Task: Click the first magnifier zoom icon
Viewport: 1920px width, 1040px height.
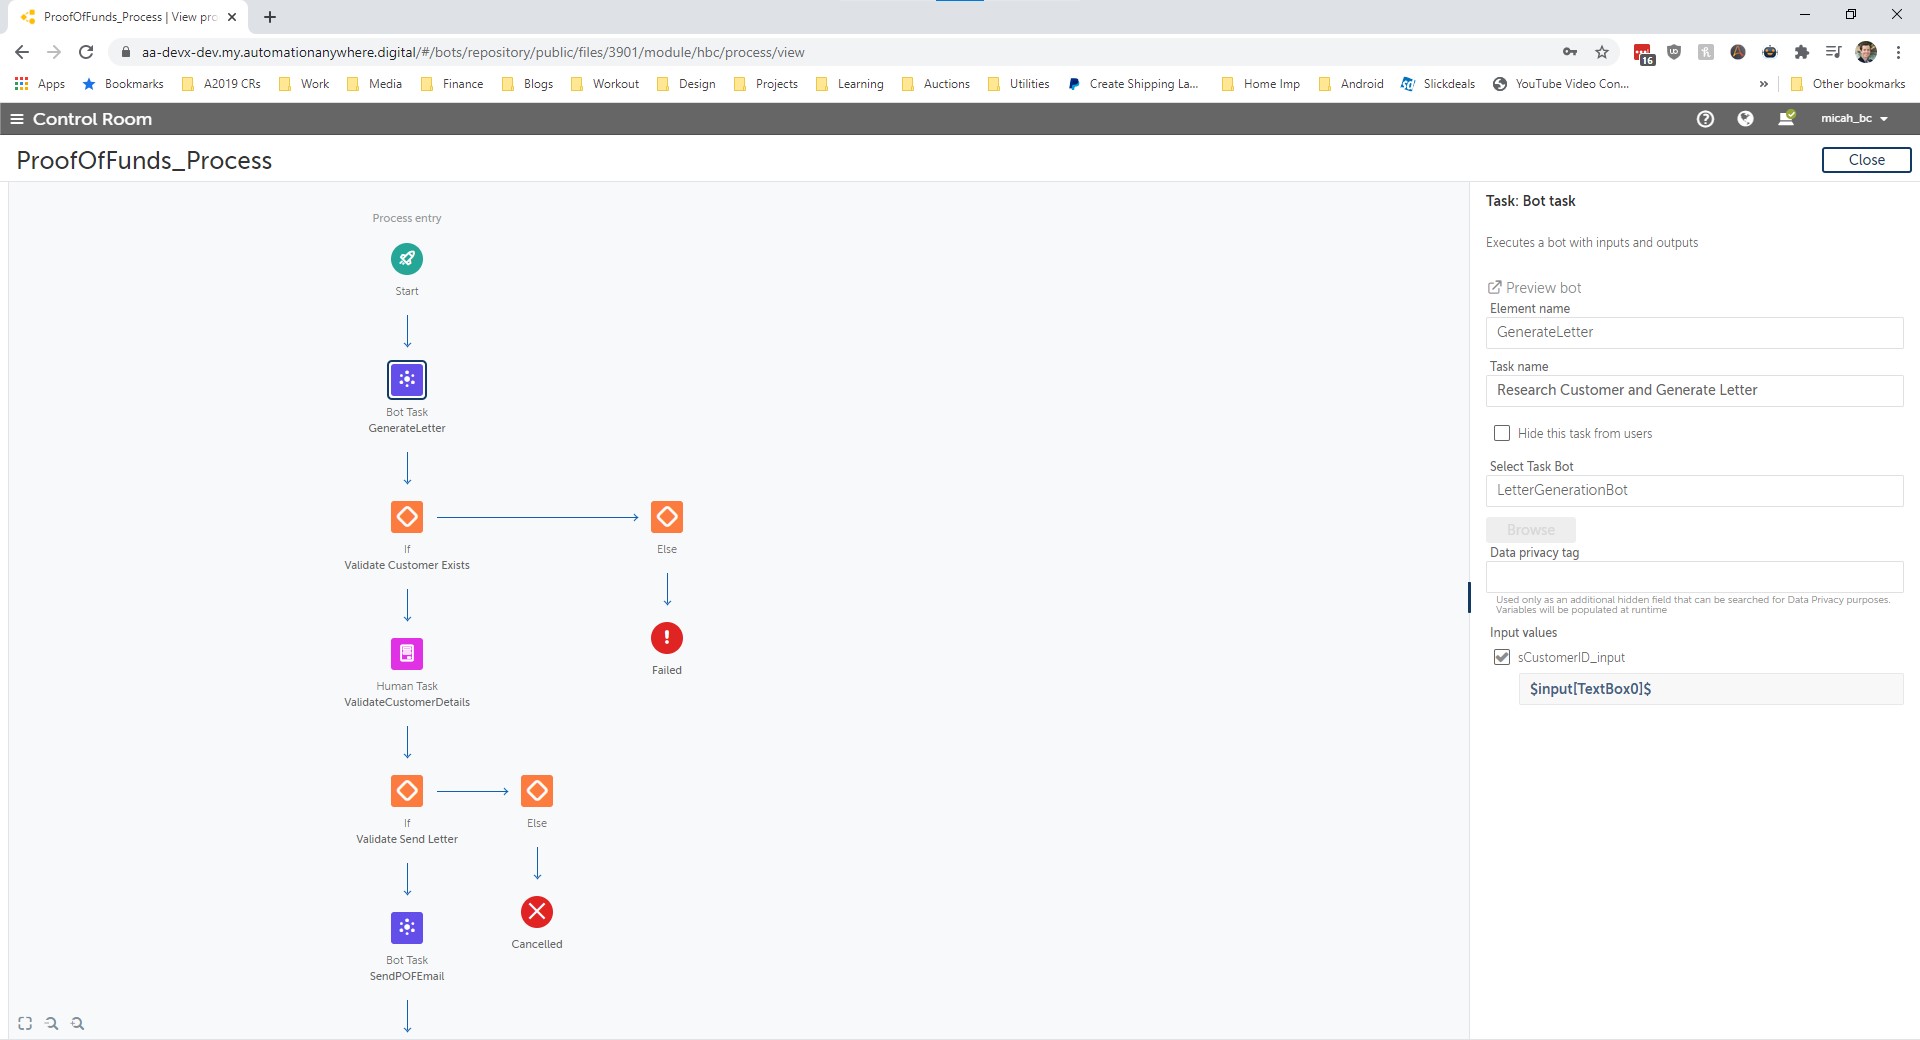Action: click(x=52, y=1023)
